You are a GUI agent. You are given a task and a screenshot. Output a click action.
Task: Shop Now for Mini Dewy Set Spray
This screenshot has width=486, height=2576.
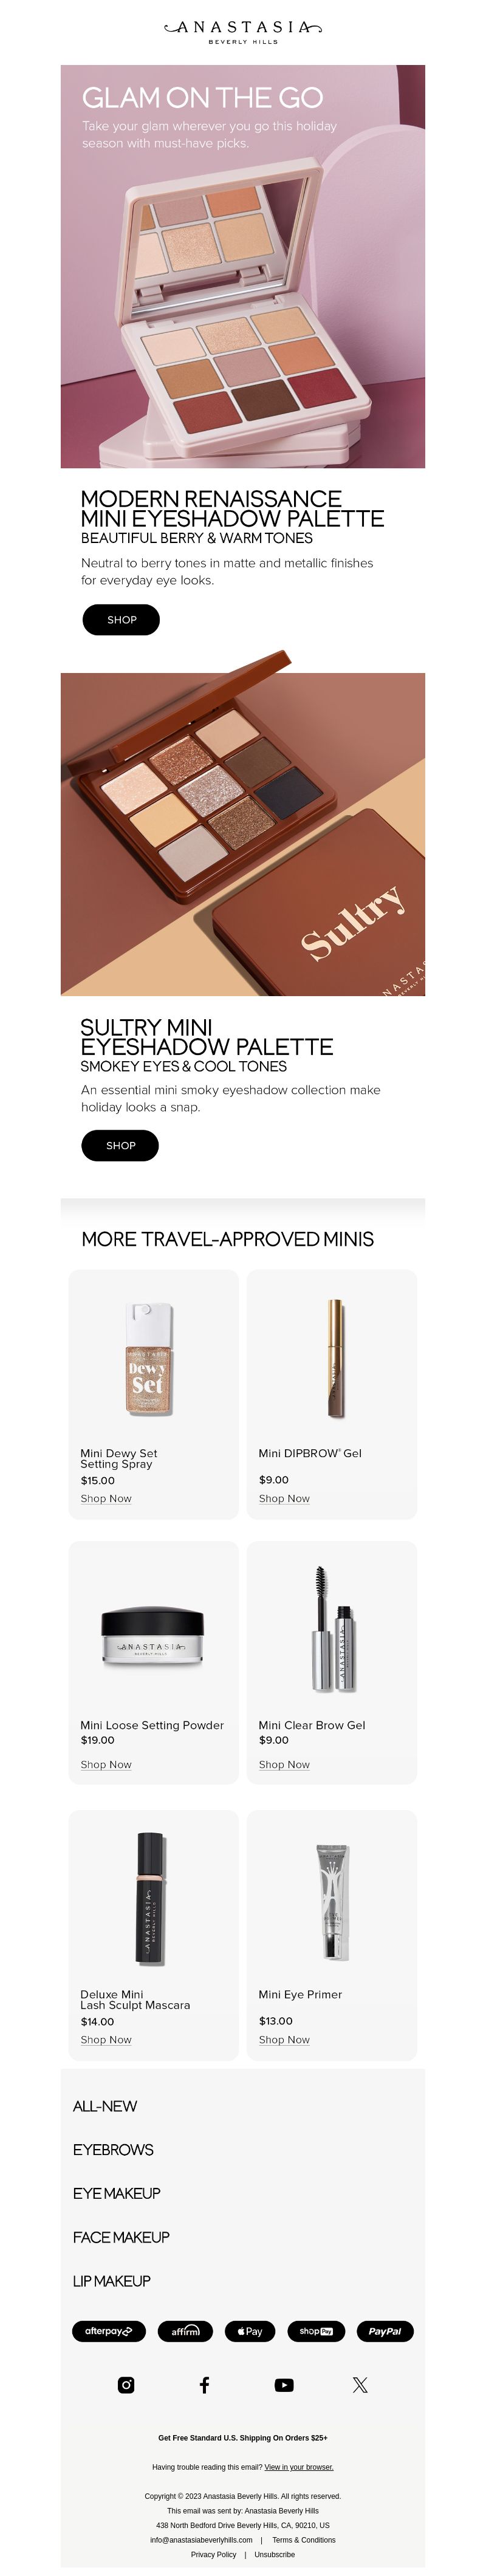[x=106, y=1498]
